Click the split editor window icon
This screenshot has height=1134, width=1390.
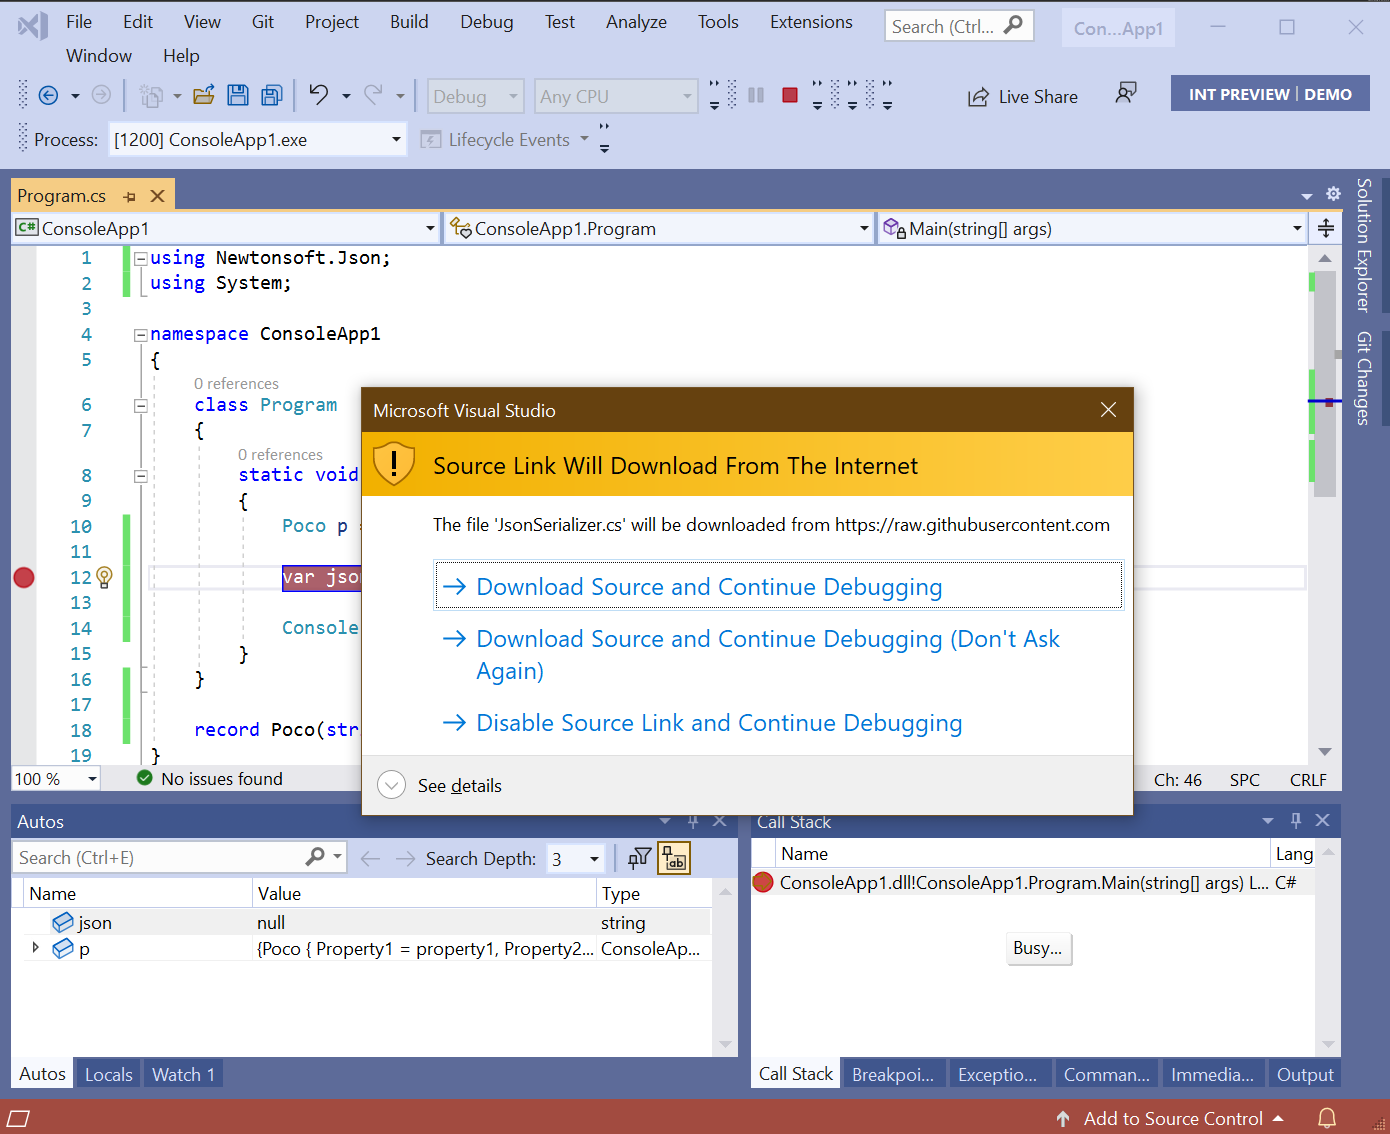click(1326, 228)
